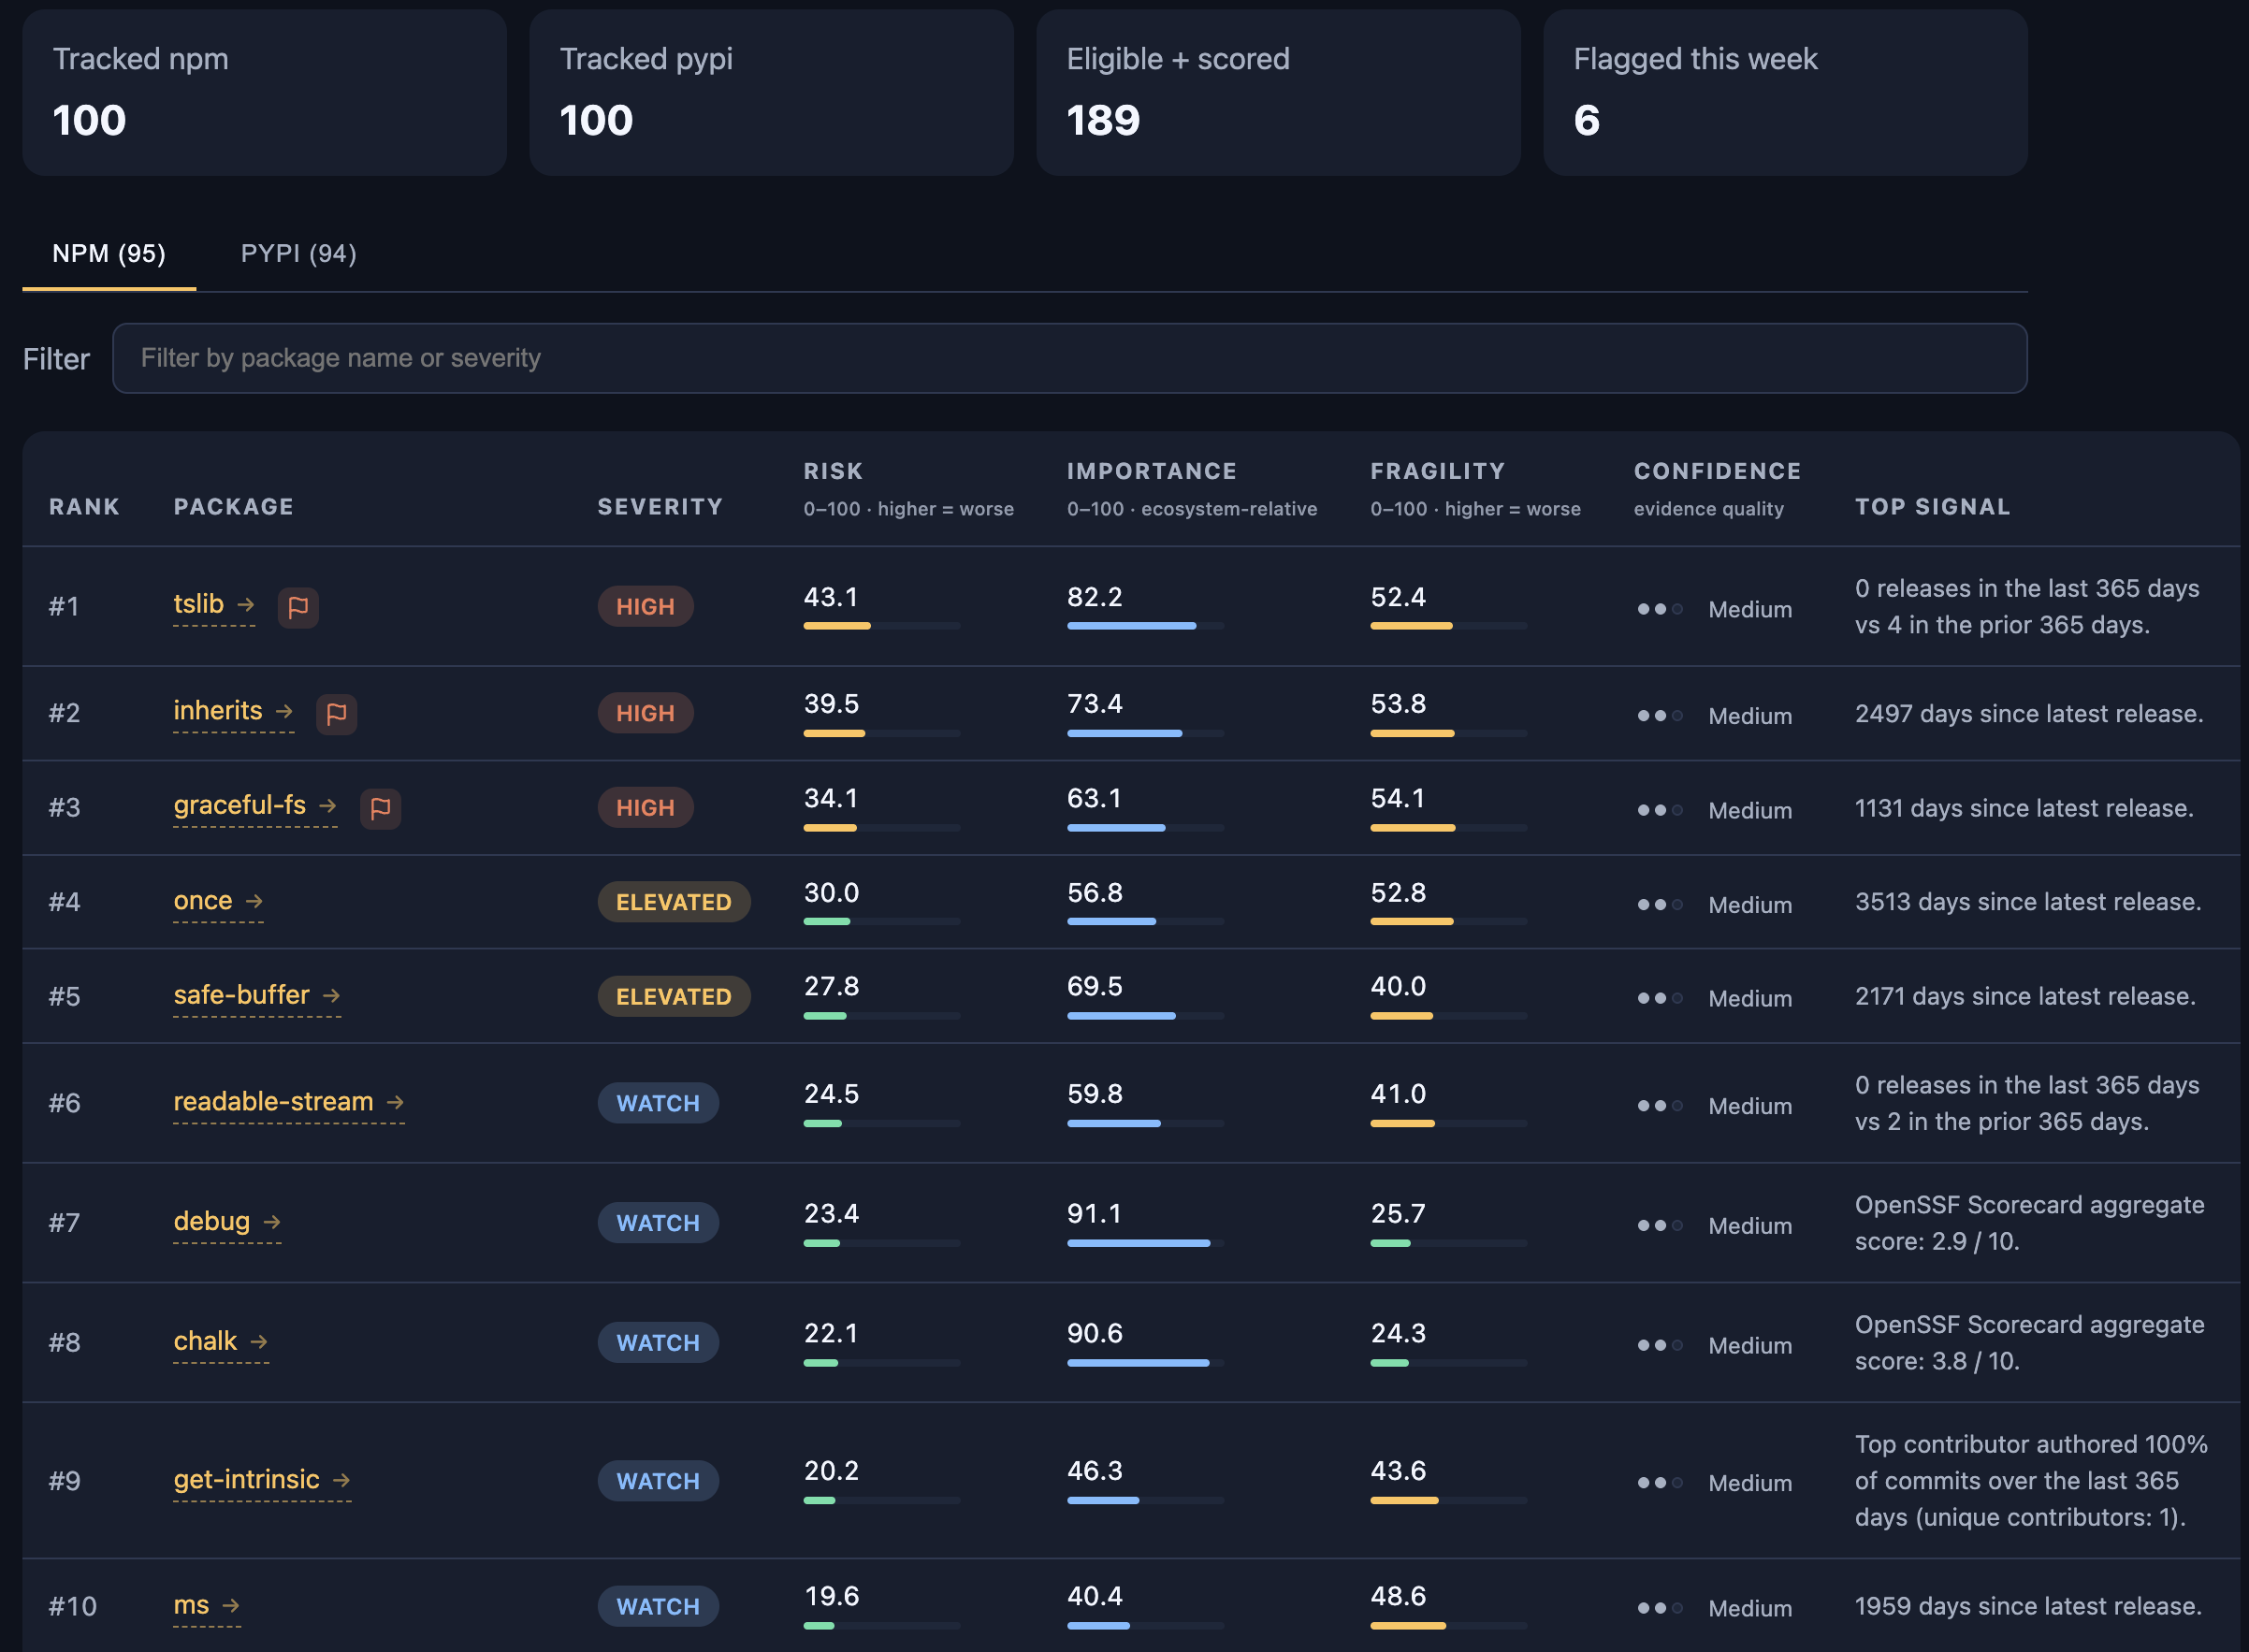Click the arrow icon next to get-intrinsic

tap(341, 1480)
